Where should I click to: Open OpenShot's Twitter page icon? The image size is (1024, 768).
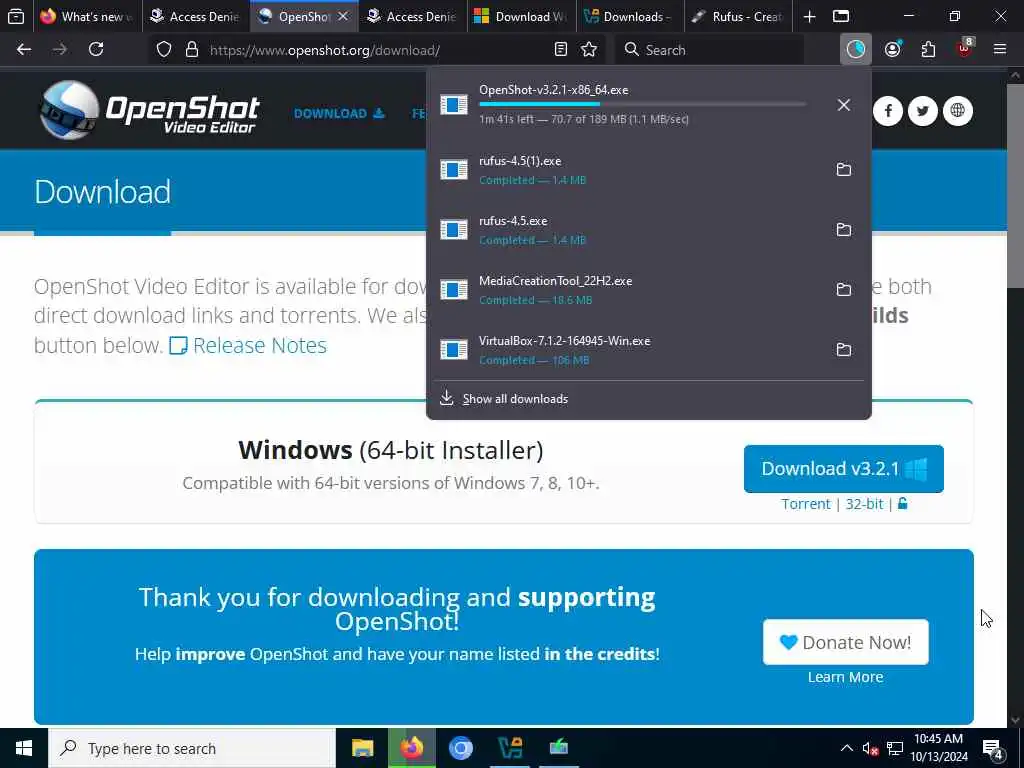pyautogui.click(x=923, y=111)
